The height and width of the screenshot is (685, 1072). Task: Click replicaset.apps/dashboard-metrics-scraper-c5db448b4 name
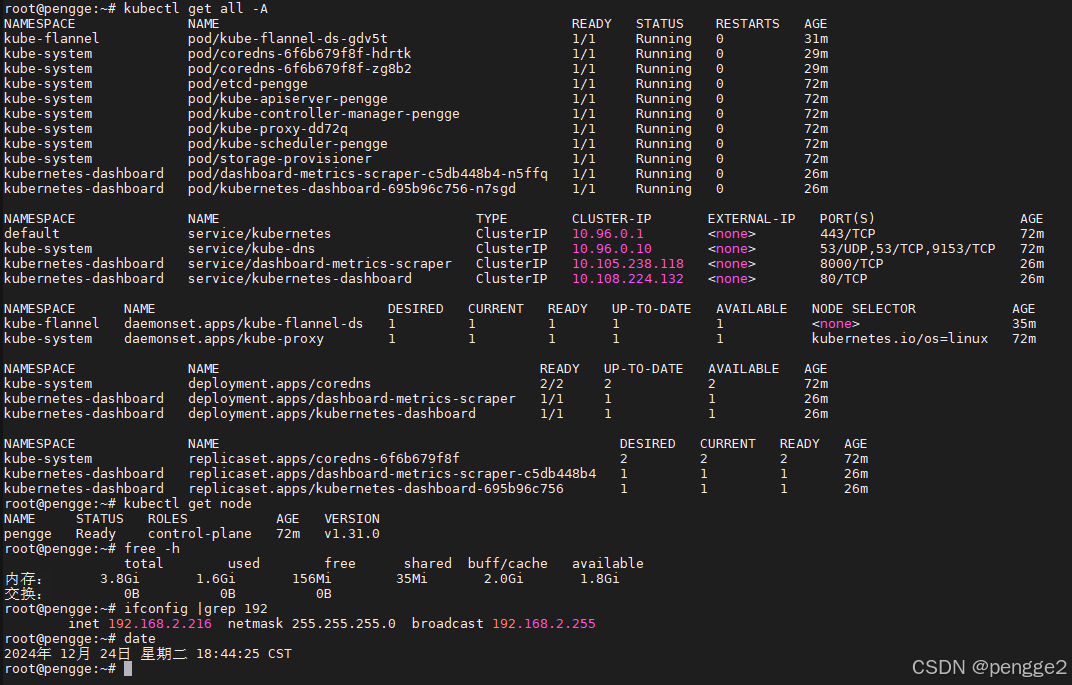point(392,474)
